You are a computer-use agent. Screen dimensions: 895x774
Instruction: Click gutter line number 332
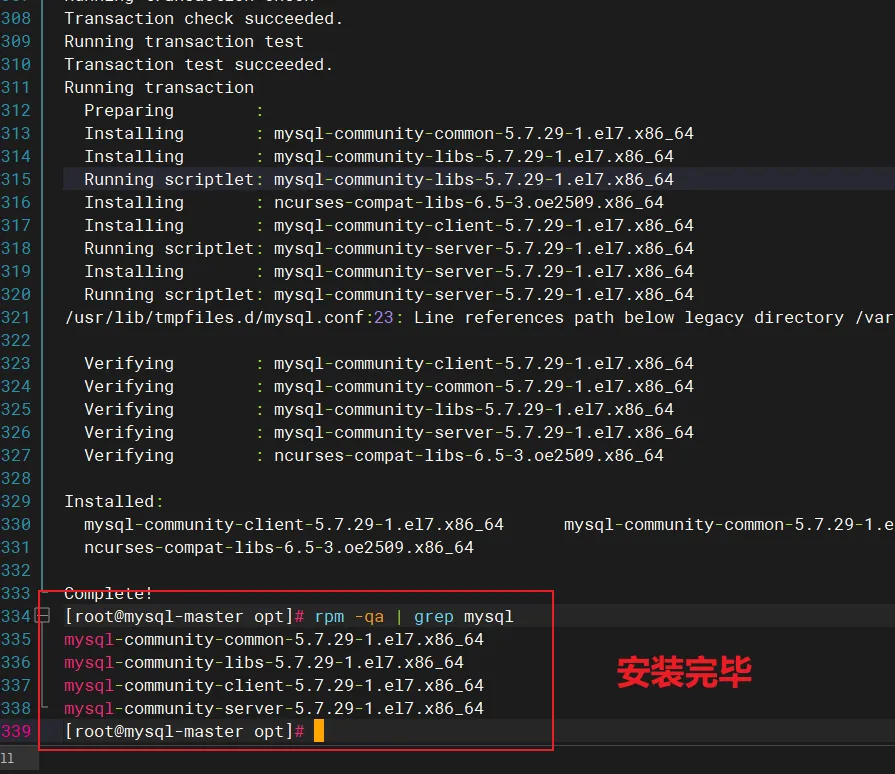coord(16,570)
